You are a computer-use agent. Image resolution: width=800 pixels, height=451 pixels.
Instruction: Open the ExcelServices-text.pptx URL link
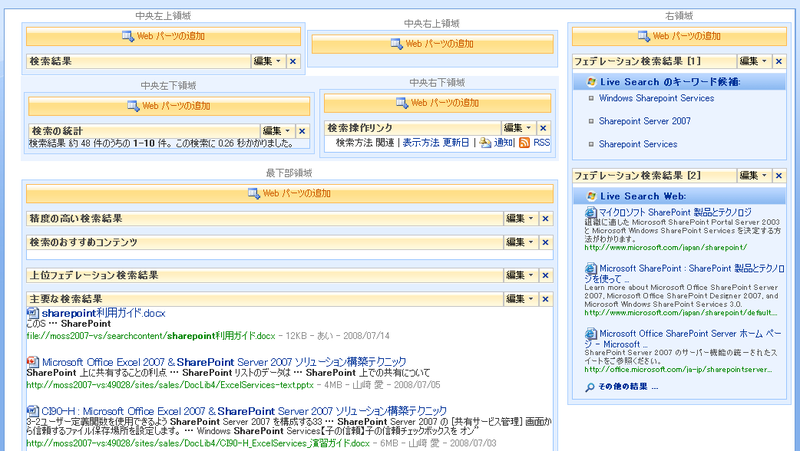(x=170, y=385)
